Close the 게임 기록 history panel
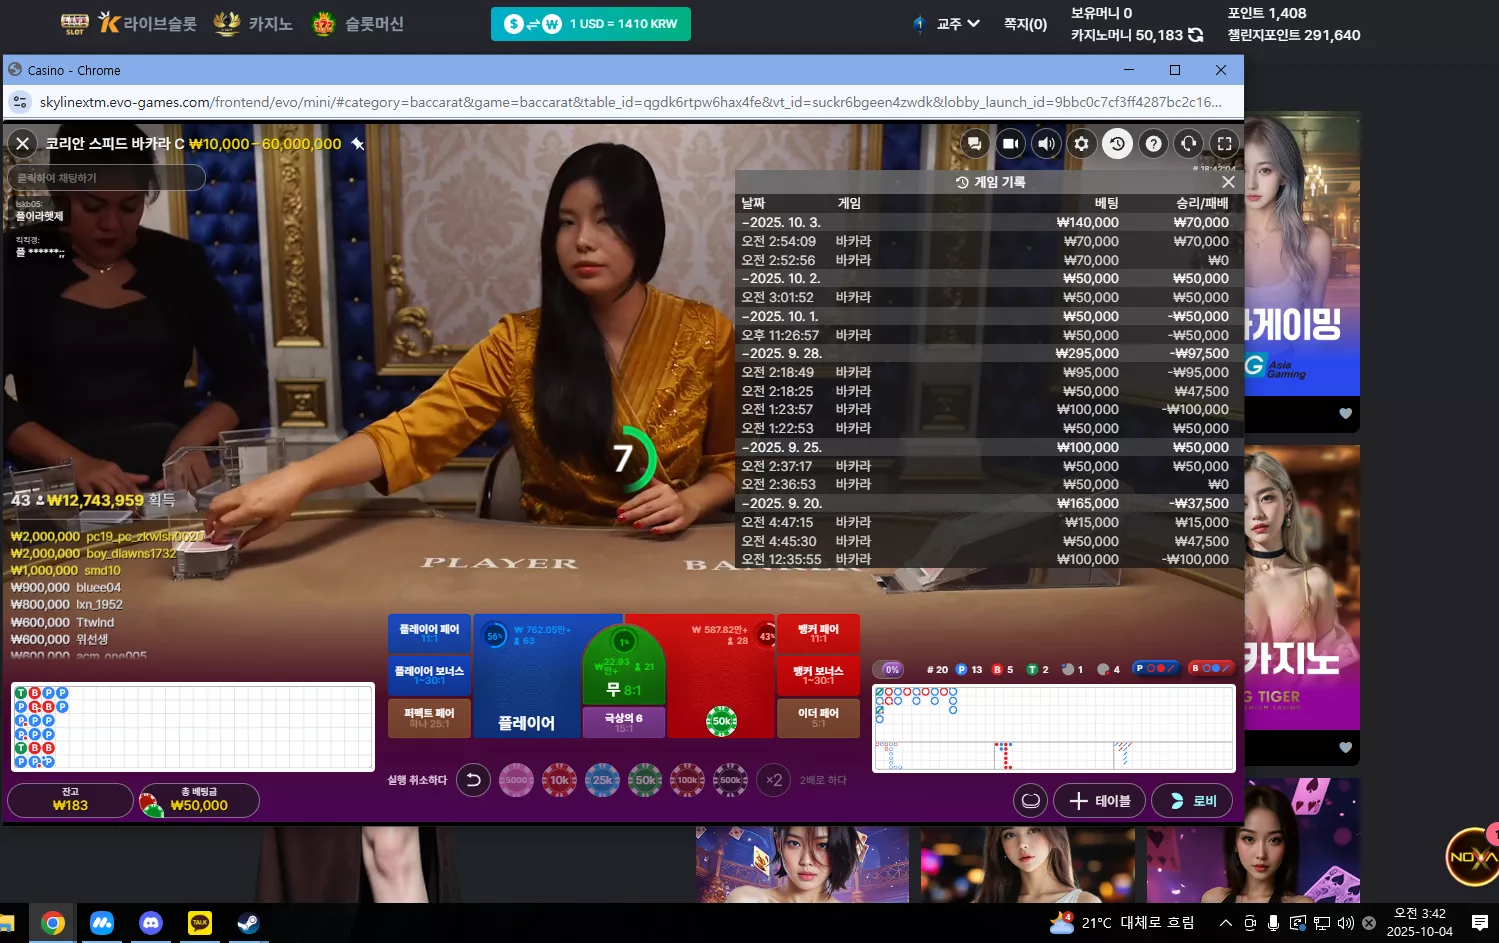Screen dimensions: 1499x943 coord(1228,182)
